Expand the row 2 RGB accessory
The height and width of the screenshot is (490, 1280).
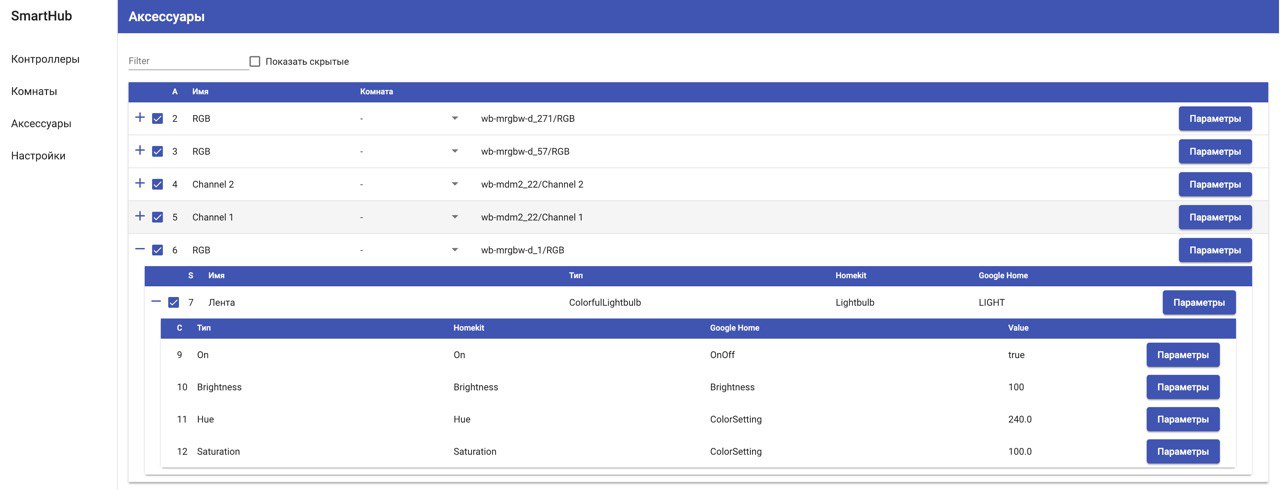click(140, 118)
